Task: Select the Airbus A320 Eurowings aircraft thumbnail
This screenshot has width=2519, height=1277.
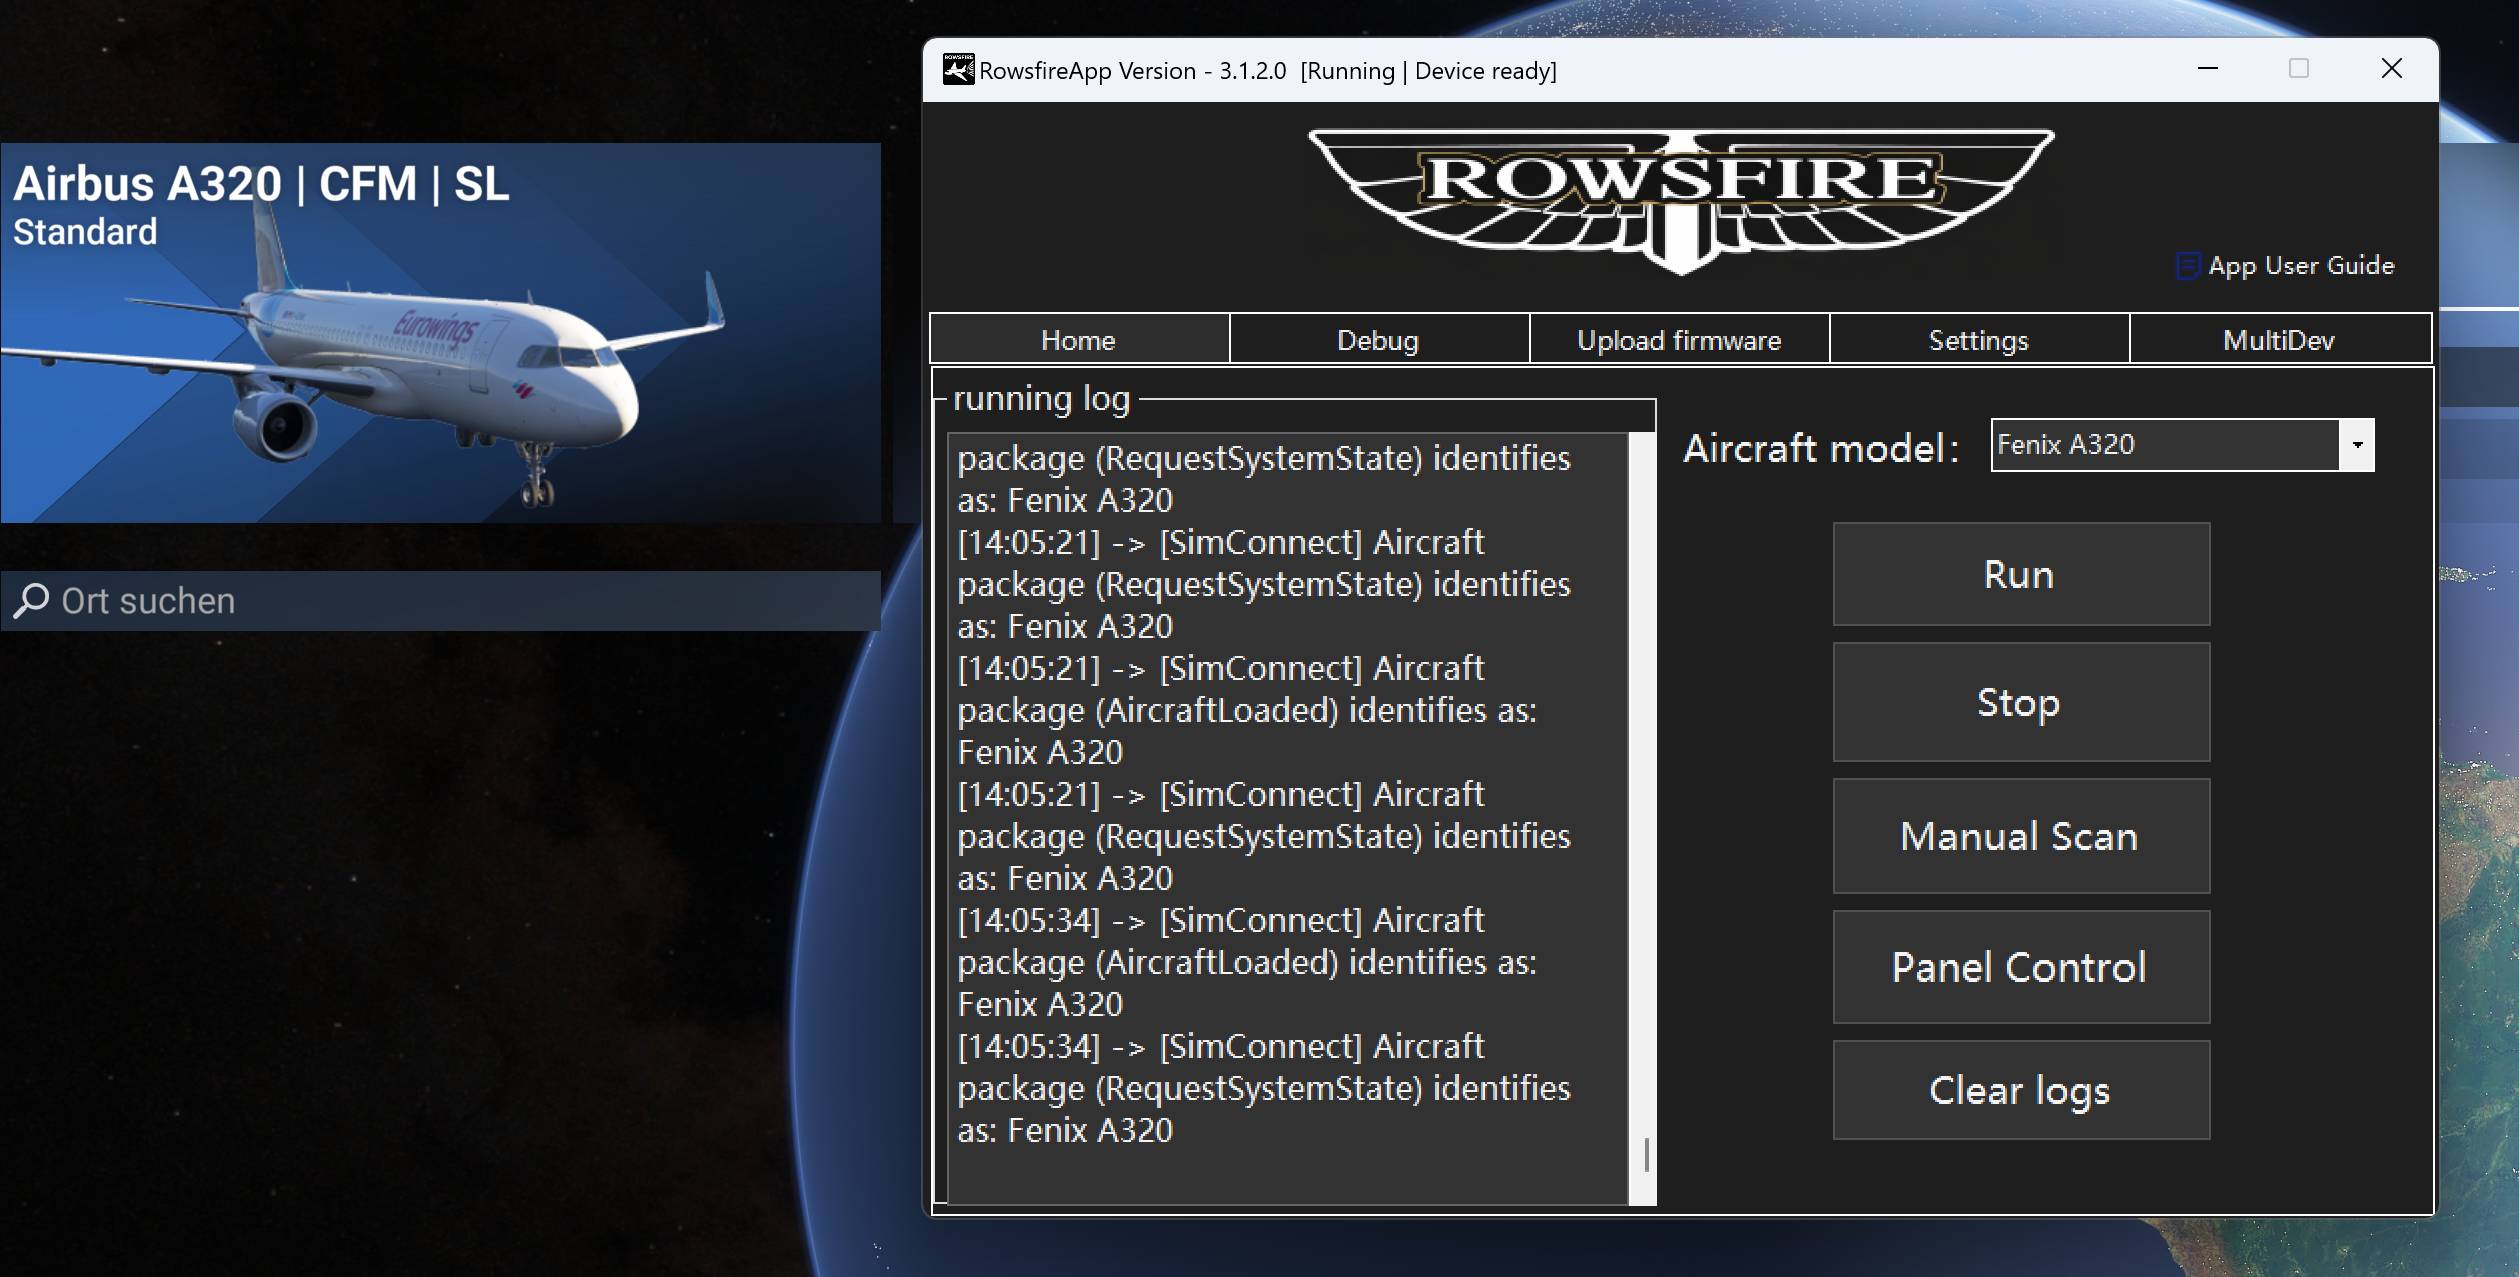Action: (x=440, y=333)
